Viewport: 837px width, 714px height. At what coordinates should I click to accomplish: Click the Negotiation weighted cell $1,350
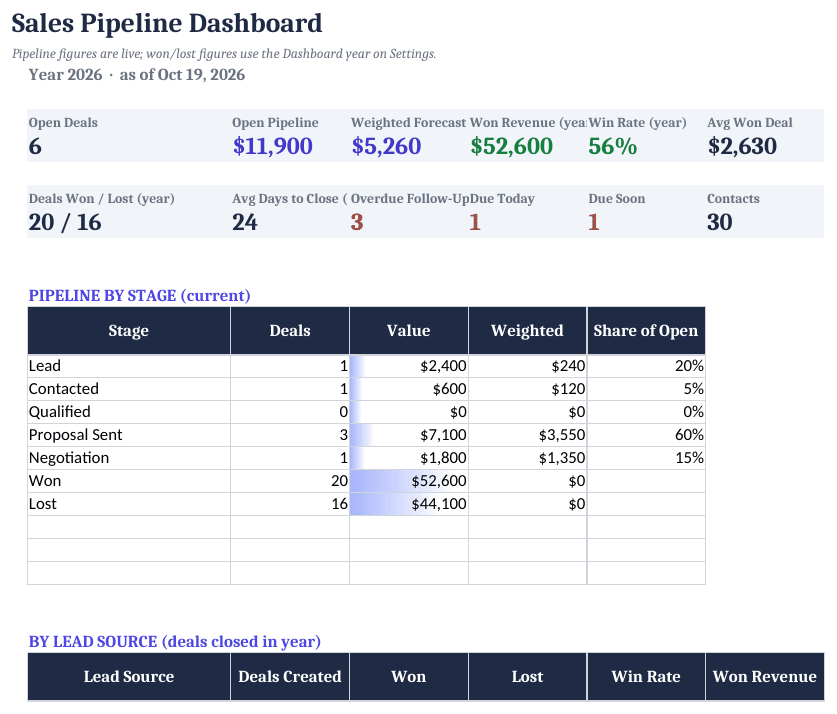(527, 458)
